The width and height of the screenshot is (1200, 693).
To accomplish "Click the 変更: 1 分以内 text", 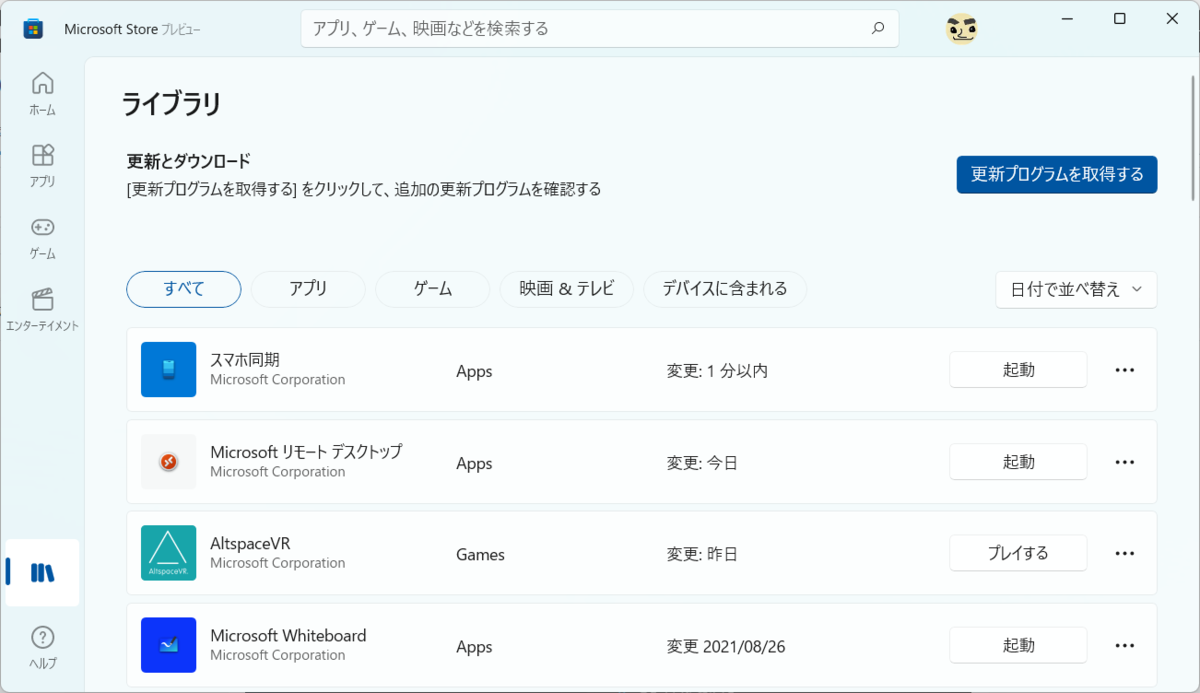I will tap(717, 371).
